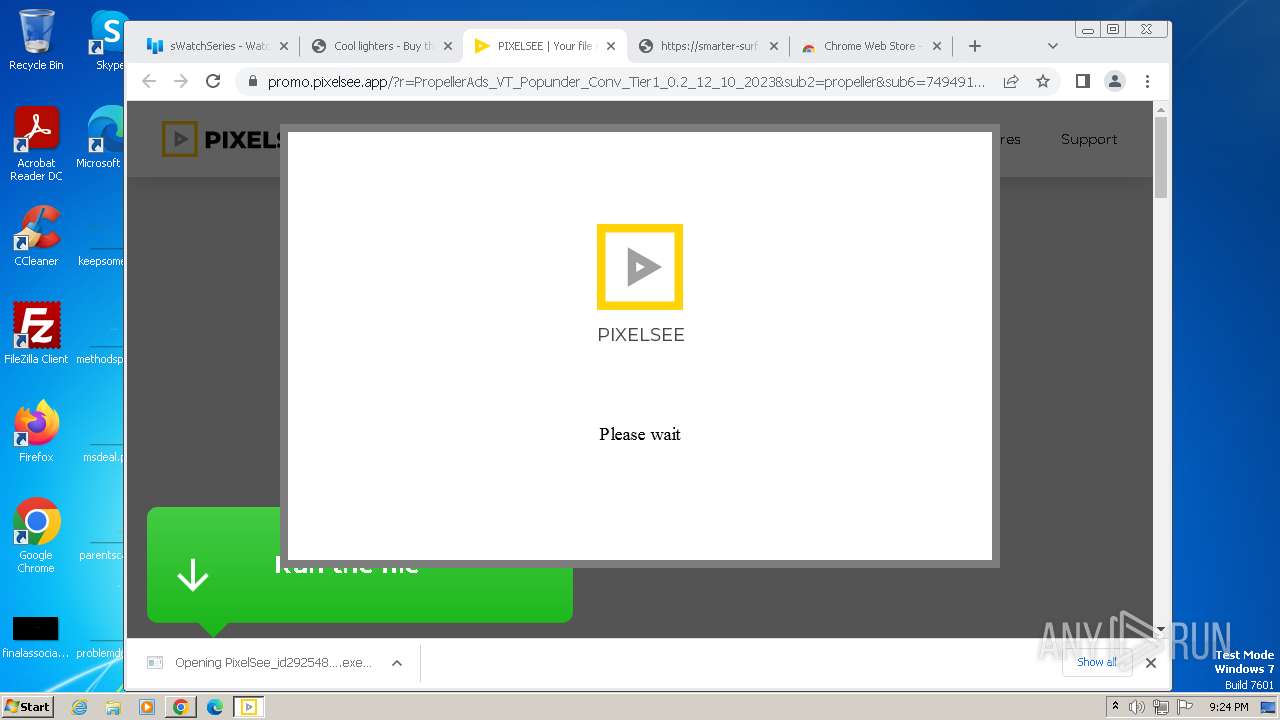Reload the current page

click(213, 81)
